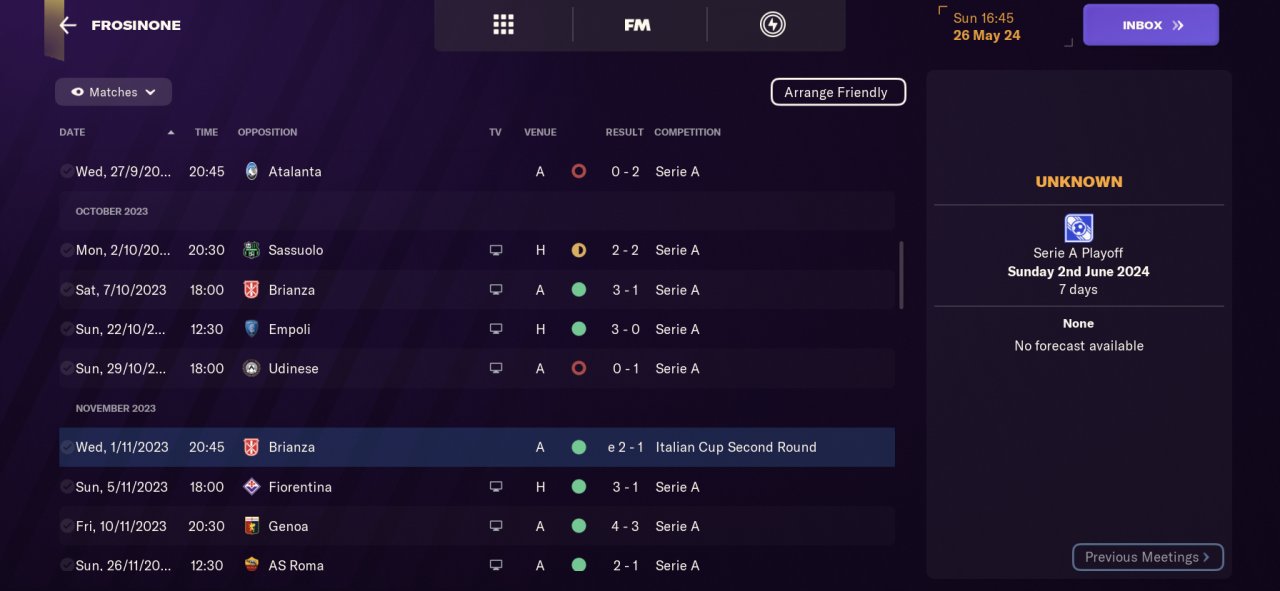The image size is (1280, 591).
Task: Click the Fiorentina club badge
Action: 251,487
